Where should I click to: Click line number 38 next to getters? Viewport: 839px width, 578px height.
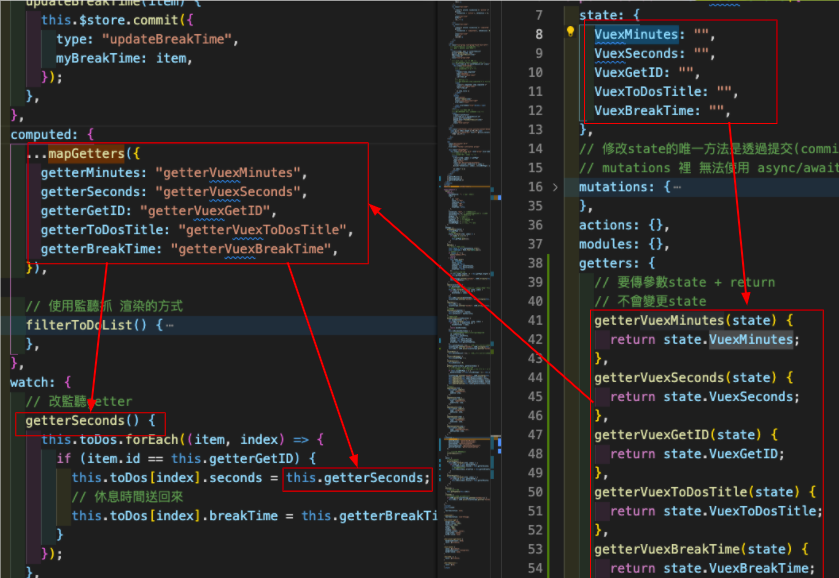click(x=535, y=263)
